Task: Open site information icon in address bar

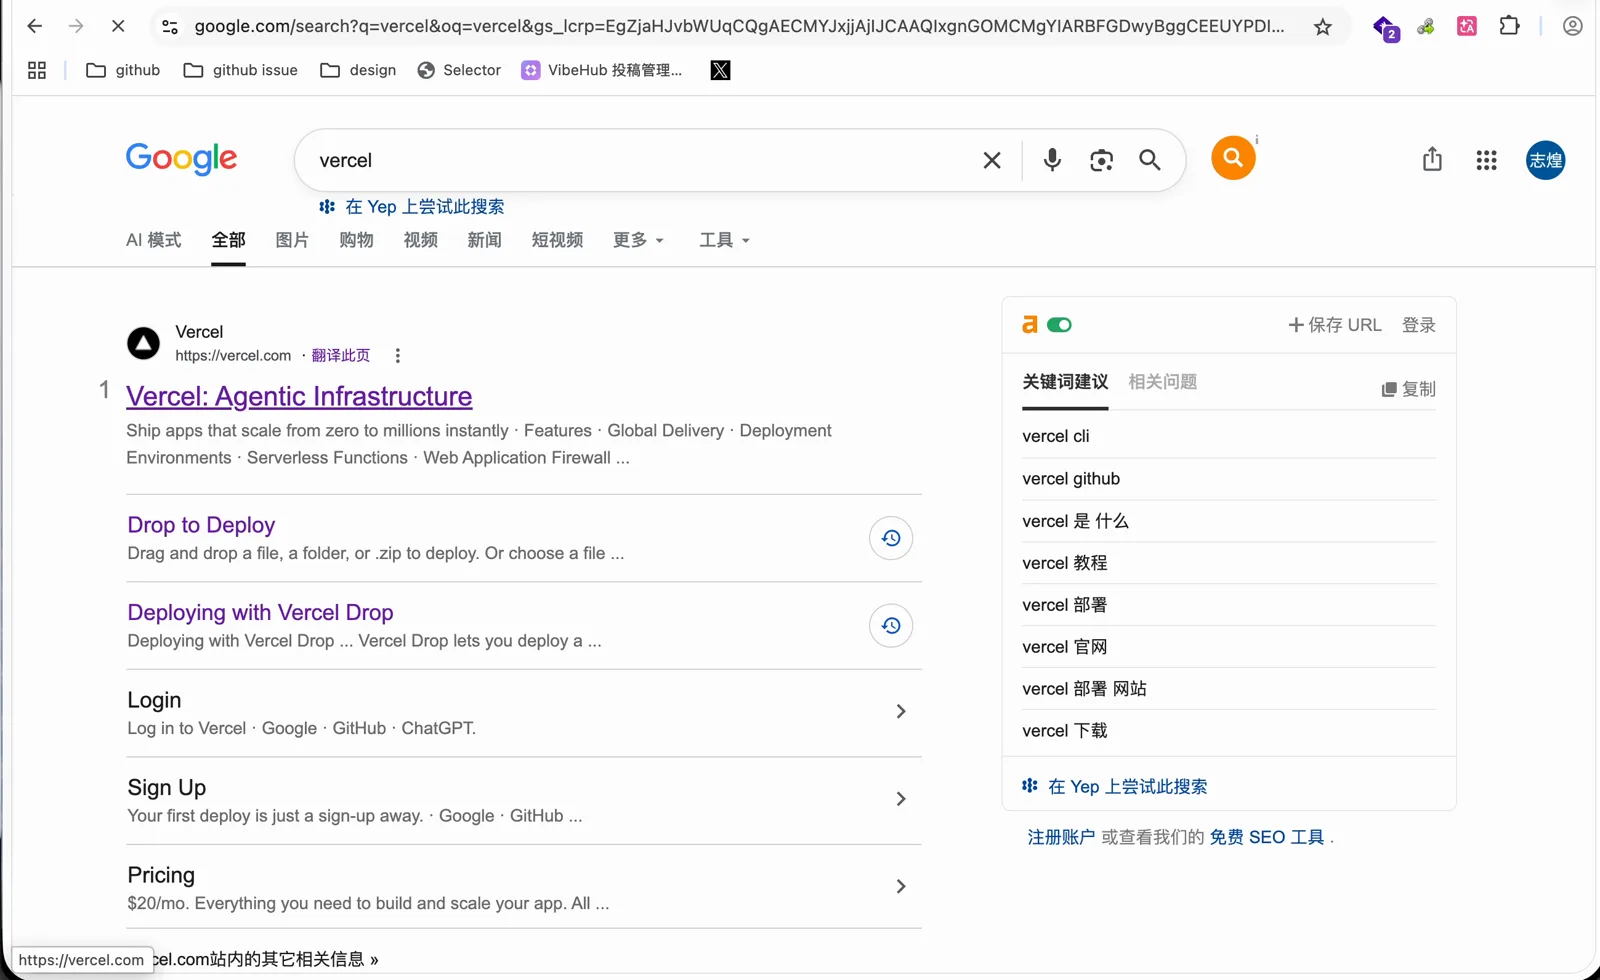Action: click(x=170, y=27)
